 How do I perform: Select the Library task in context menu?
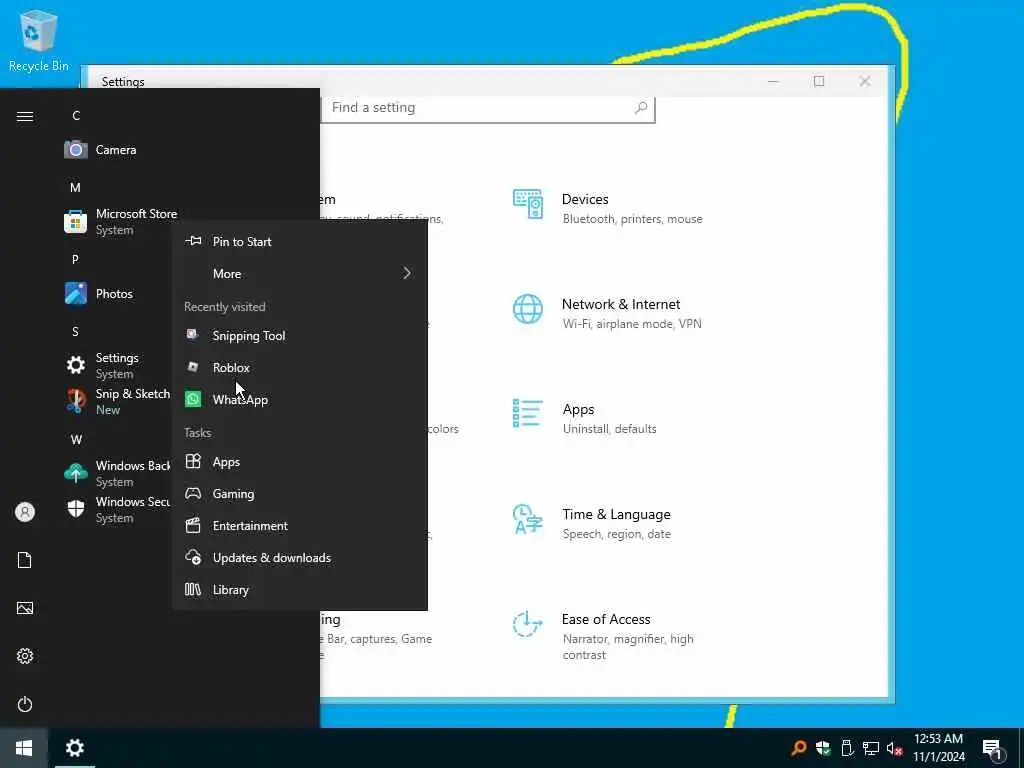click(x=300, y=590)
